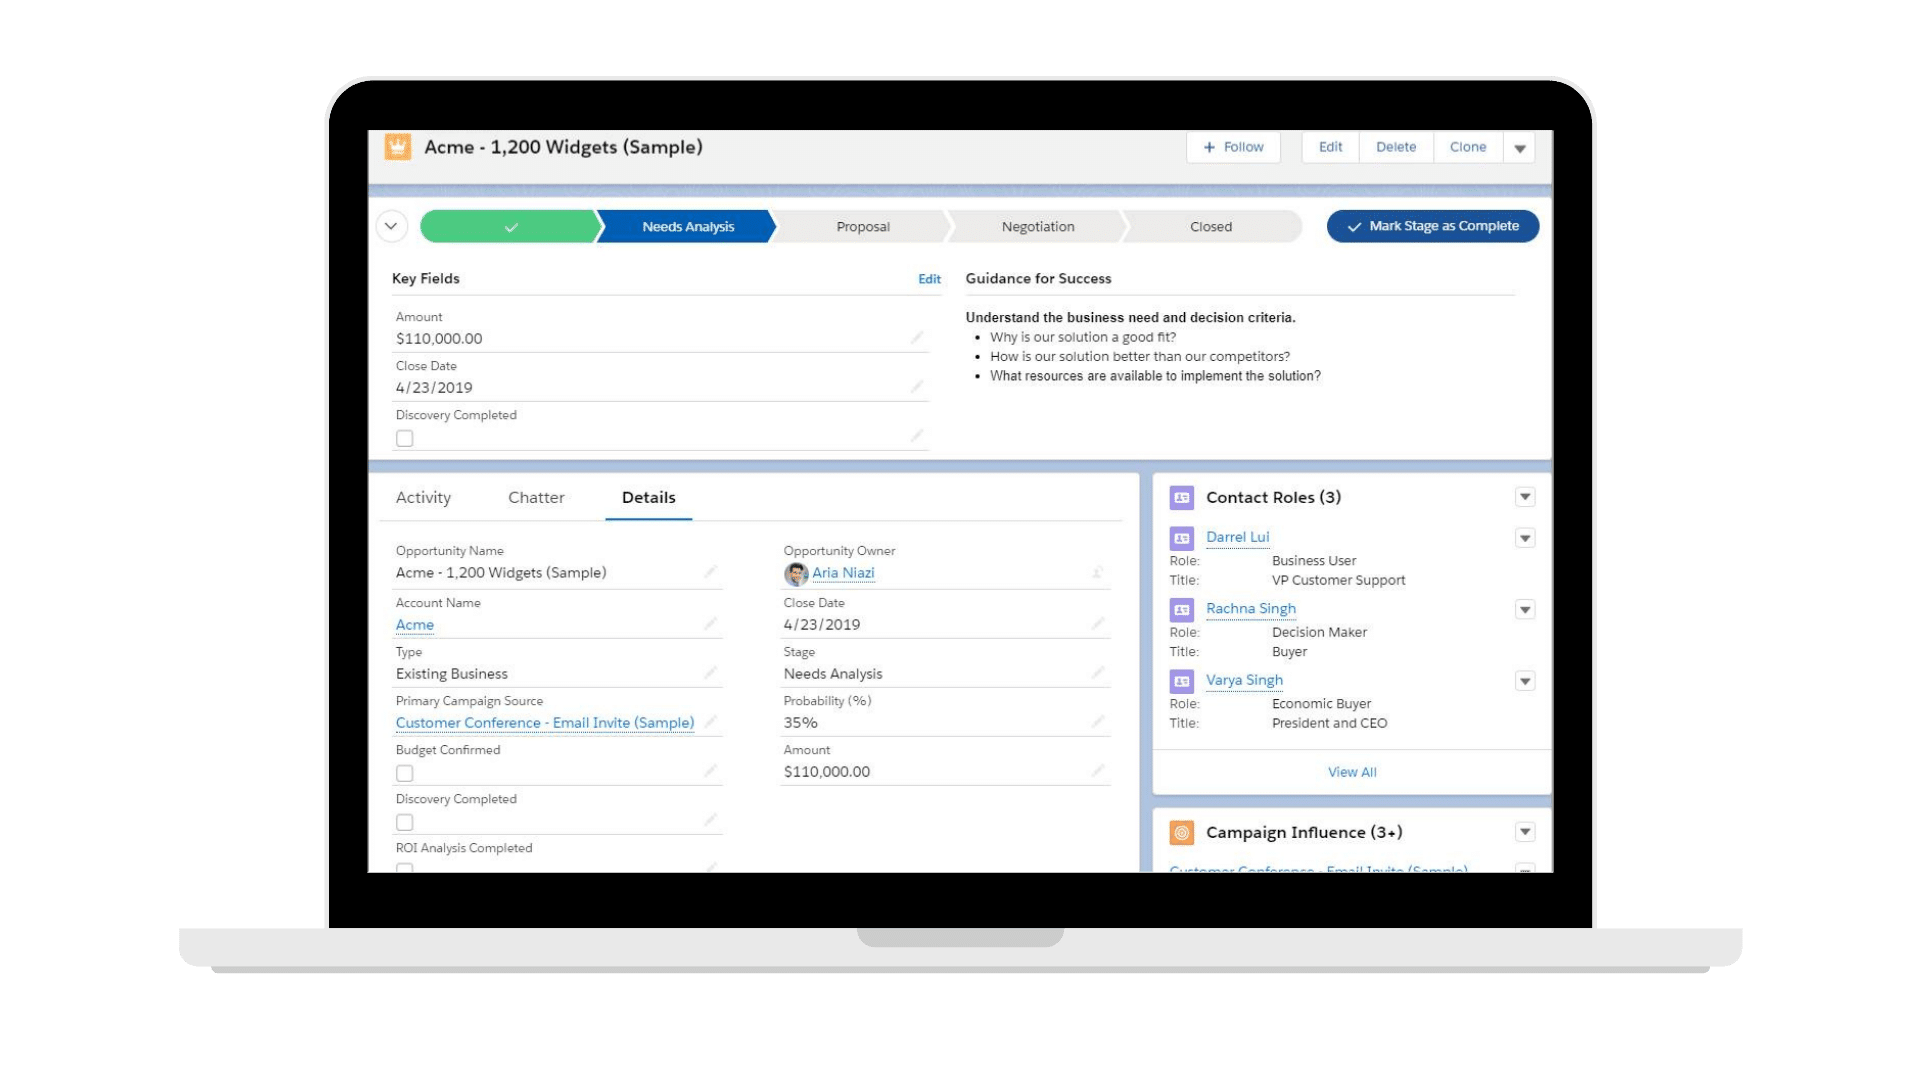
Task: Open Varya Singh contact record
Action: point(1242,679)
